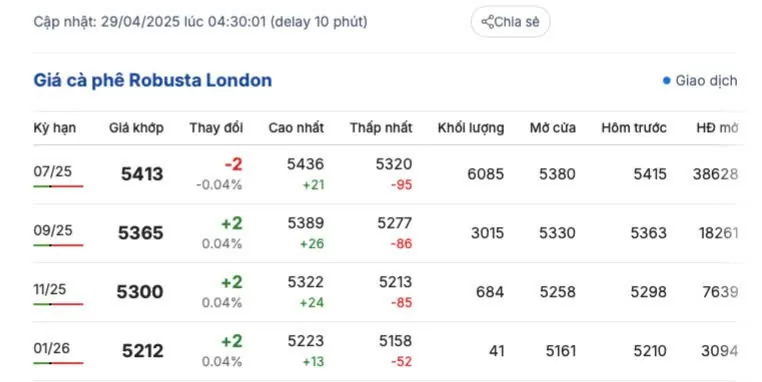Select the 11/25 contract term
The height and width of the screenshot is (382, 762).
click(50, 289)
